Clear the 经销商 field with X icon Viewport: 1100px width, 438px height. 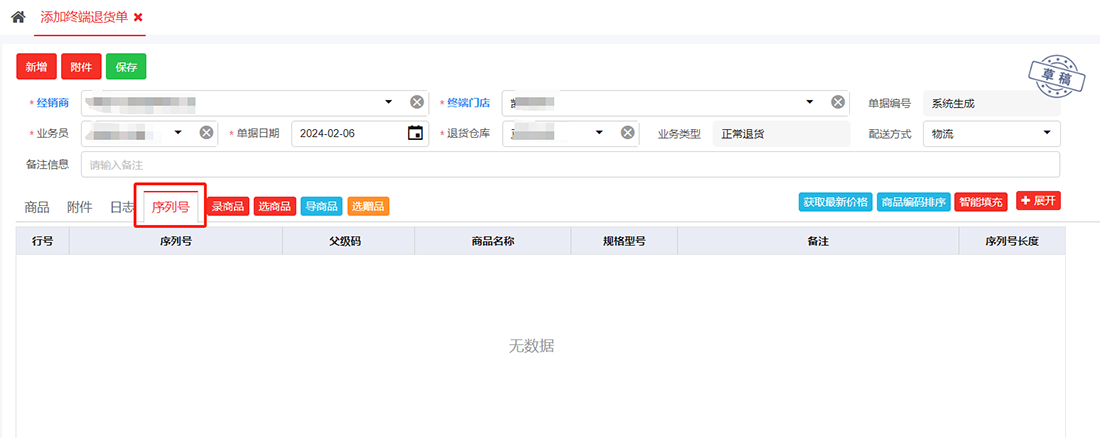(417, 102)
